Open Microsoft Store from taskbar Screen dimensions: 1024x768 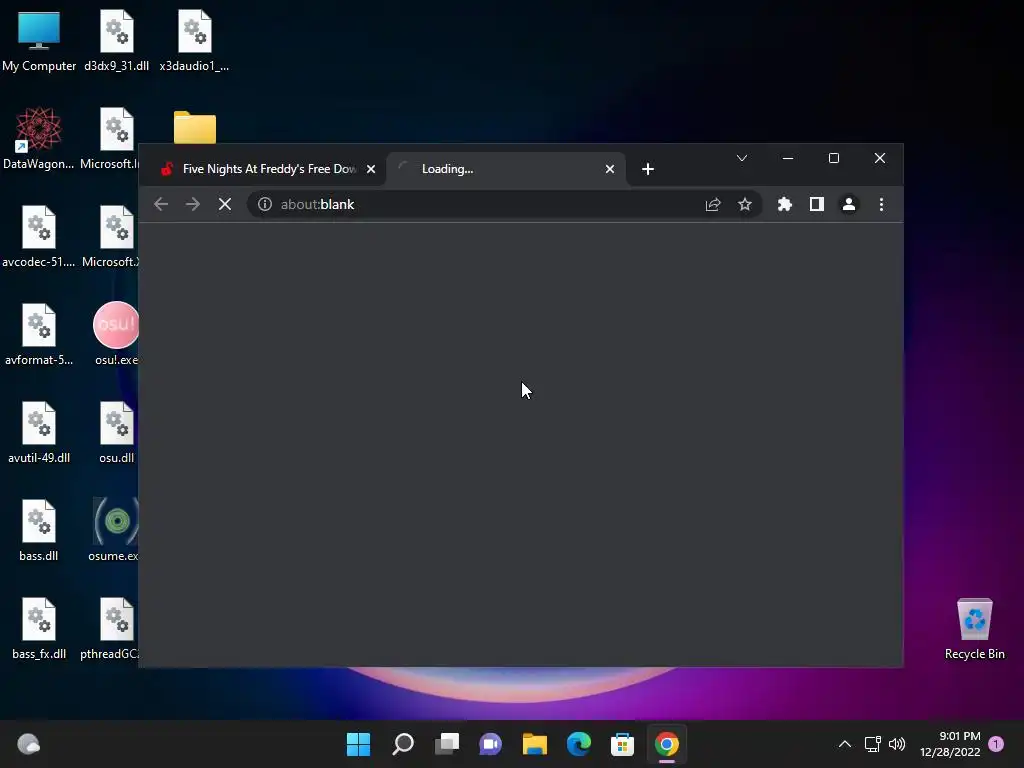622,744
